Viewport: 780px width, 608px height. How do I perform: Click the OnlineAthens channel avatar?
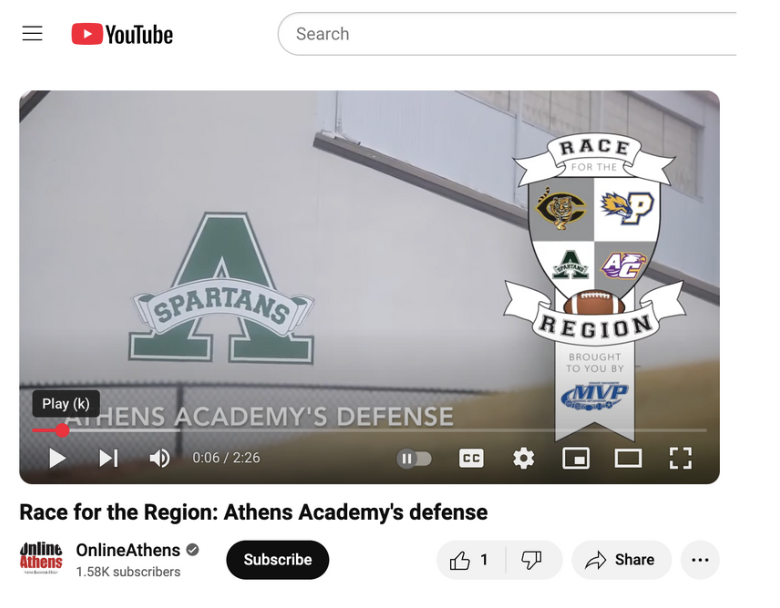[41, 558]
